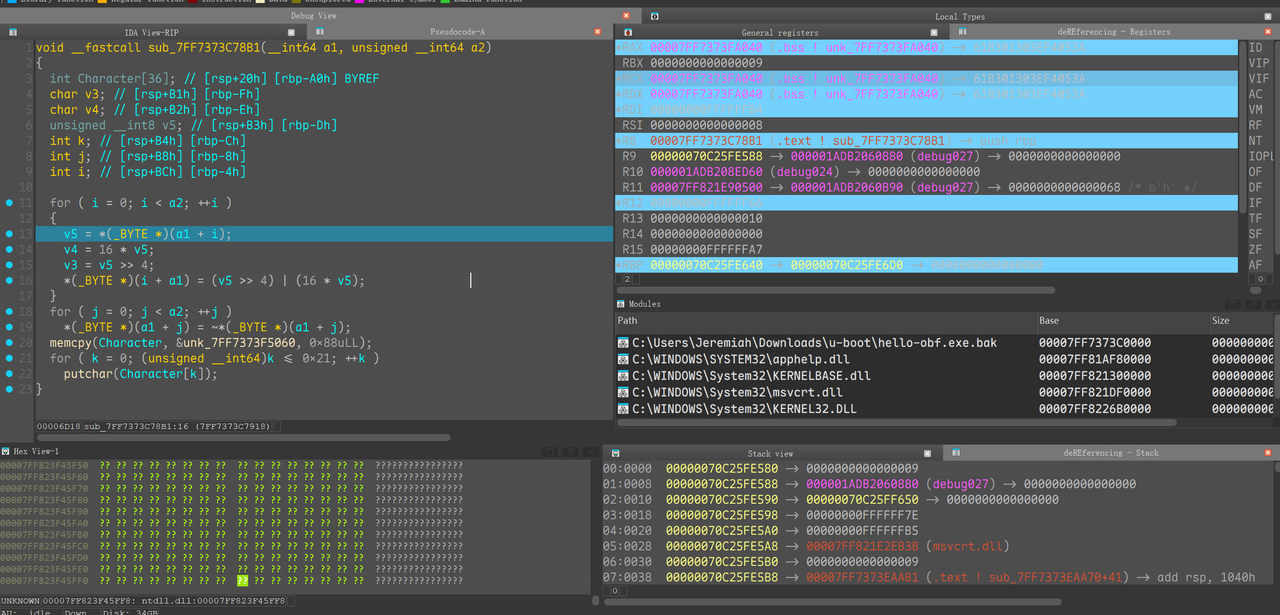The height and width of the screenshot is (615, 1280).
Task: Close the IDA View-RIP tab
Action: click(x=291, y=33)
